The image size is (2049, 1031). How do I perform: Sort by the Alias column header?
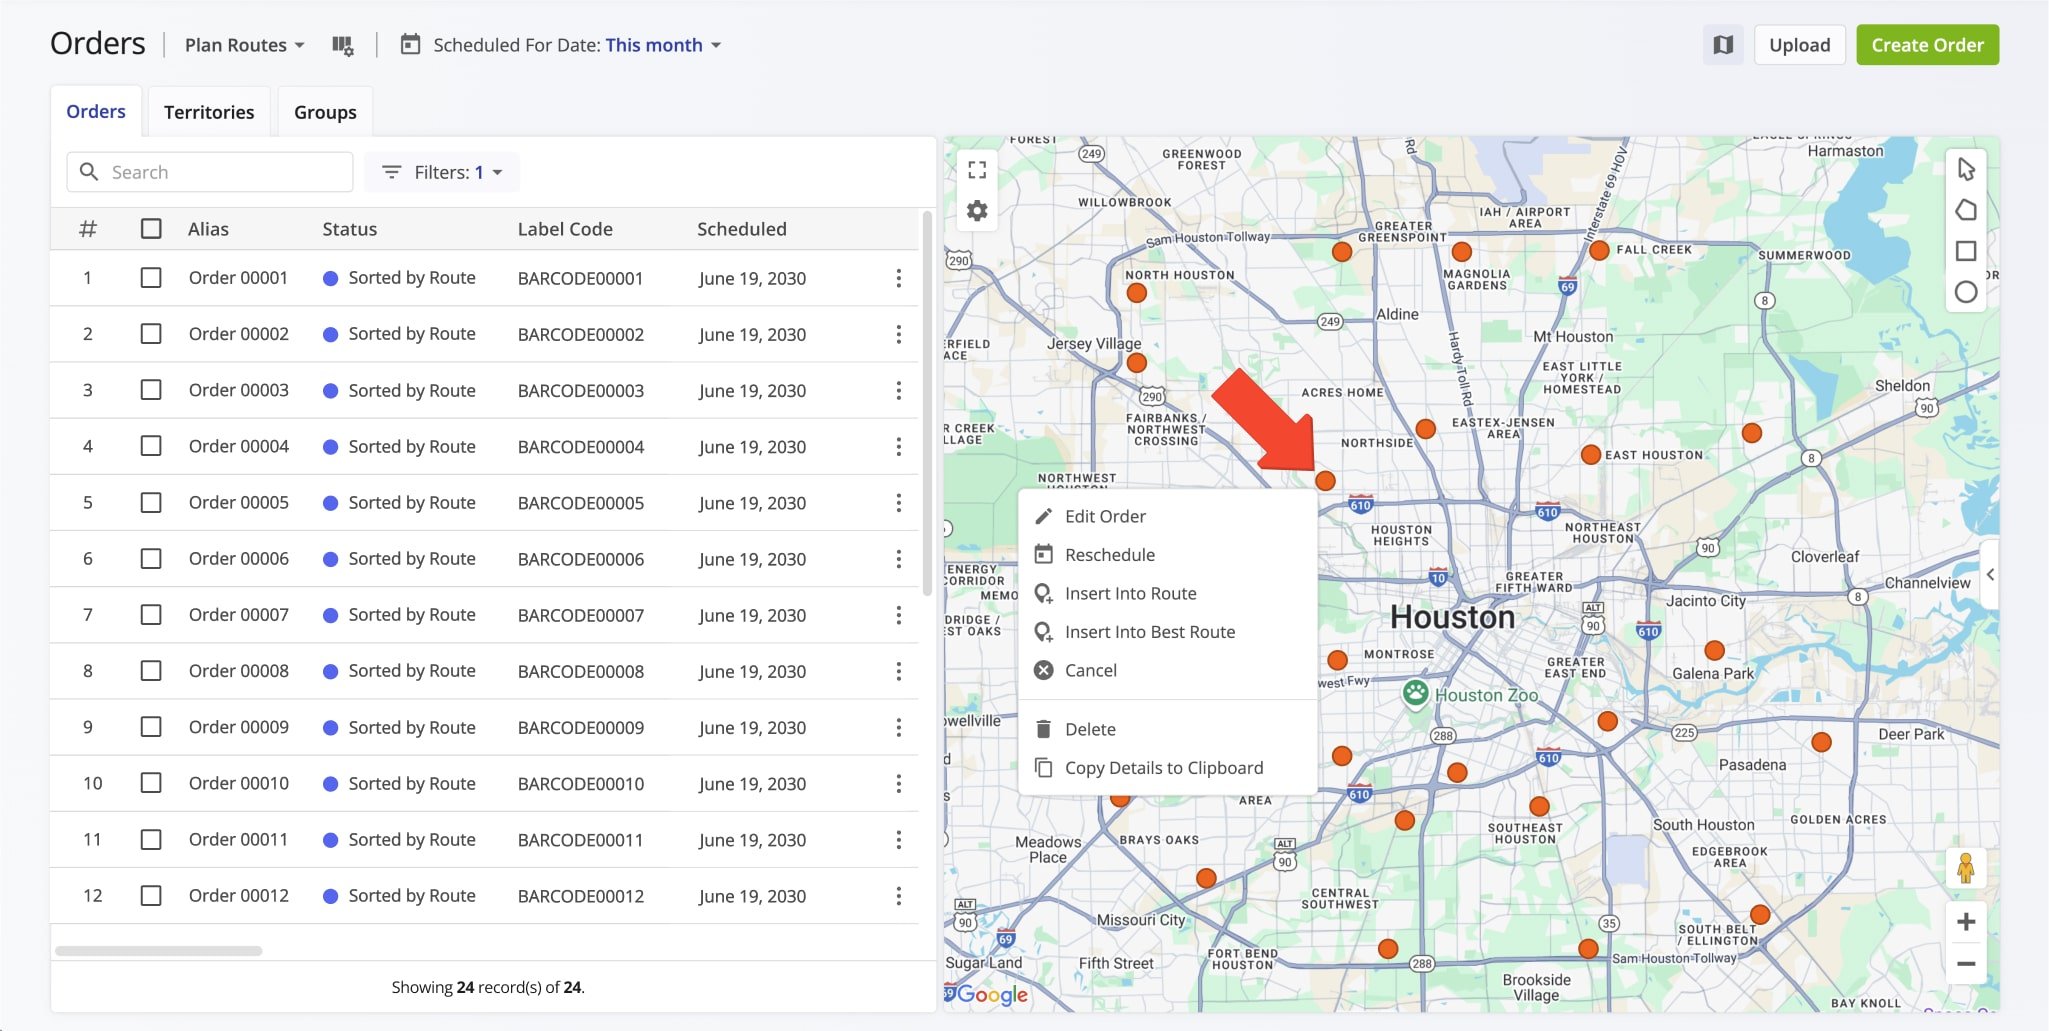tap(208, 229)
